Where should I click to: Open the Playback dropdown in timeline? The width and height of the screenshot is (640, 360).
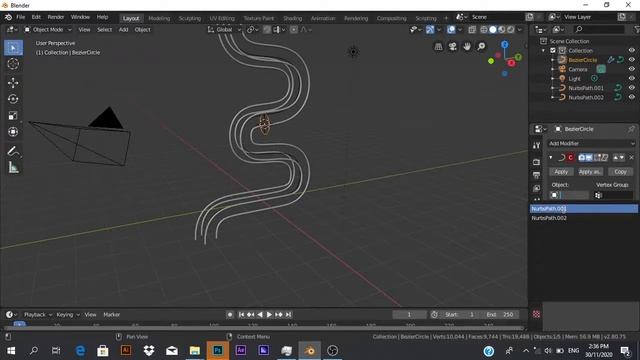click(x=38, y=315)
